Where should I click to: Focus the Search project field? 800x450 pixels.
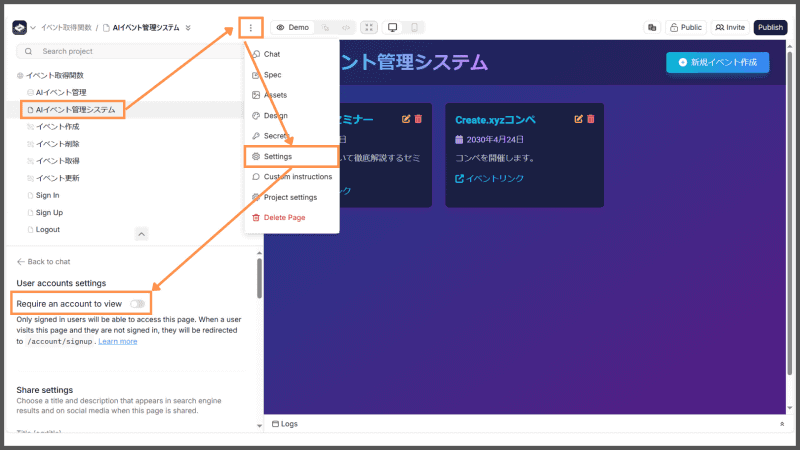pyautogui.click(x=130, y=52)
